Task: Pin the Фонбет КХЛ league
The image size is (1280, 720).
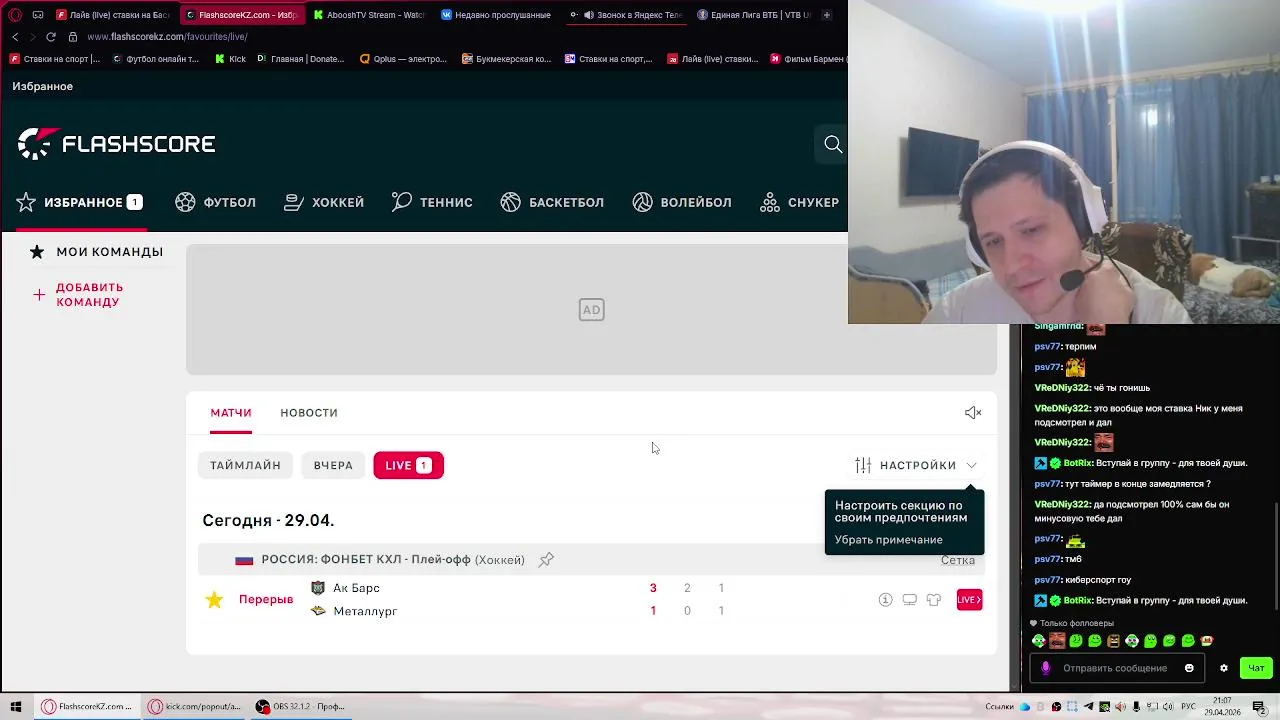Action: pos(546,560)
